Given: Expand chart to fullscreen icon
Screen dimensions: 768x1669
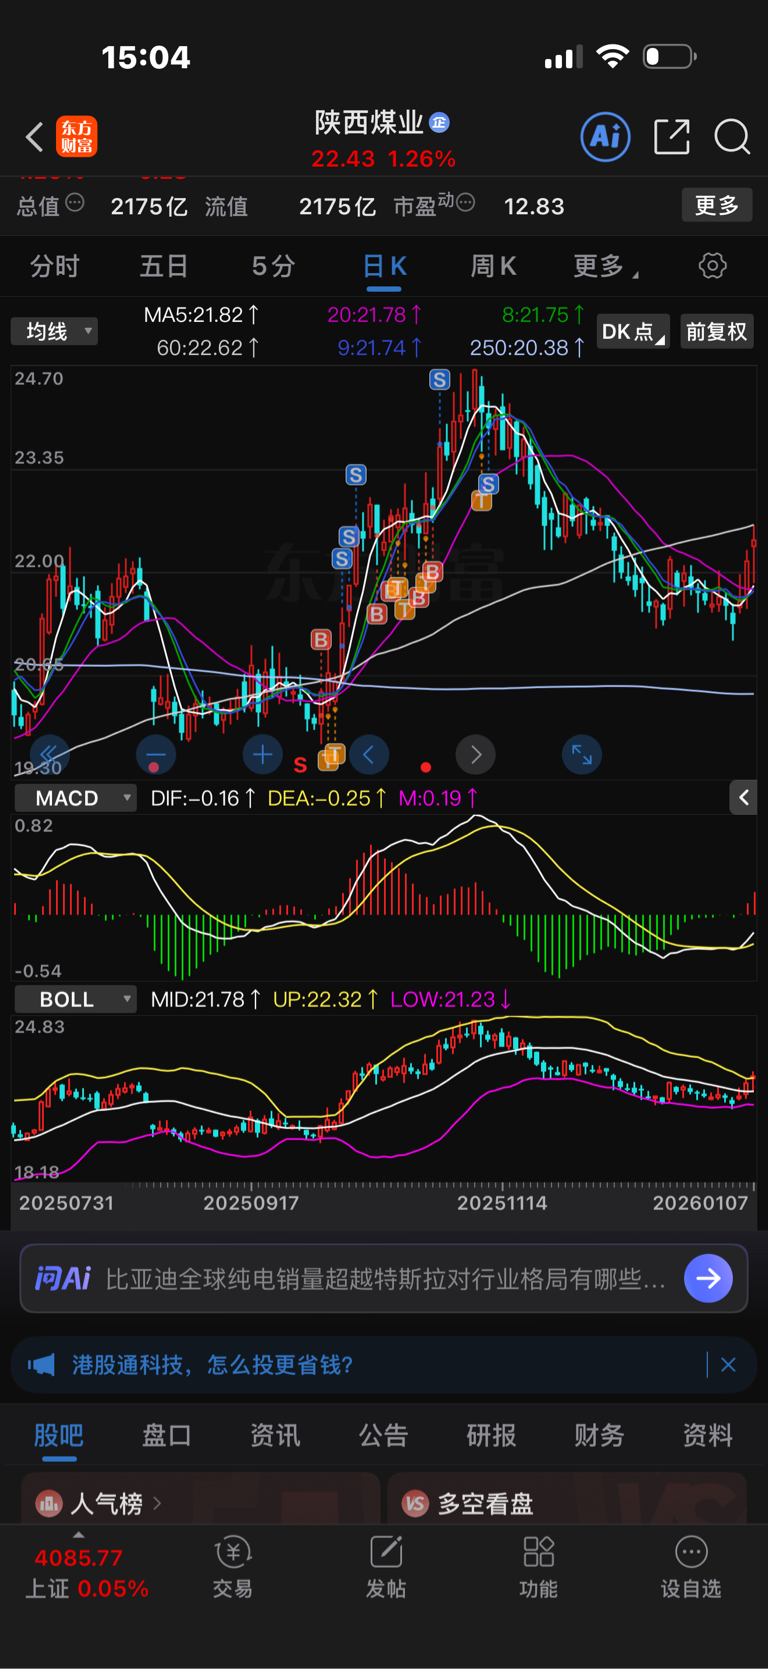Looking at the screenshot, I should pyautogui.click(x=582, y=754).
